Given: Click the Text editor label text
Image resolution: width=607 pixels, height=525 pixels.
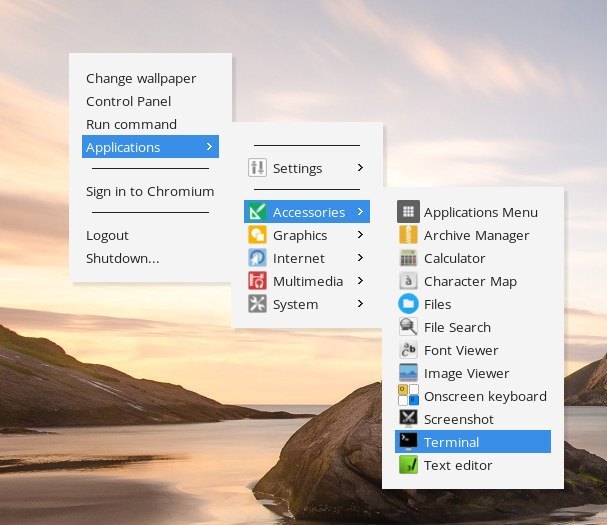Looking at the screenshot, I should [x=458, y=465].
